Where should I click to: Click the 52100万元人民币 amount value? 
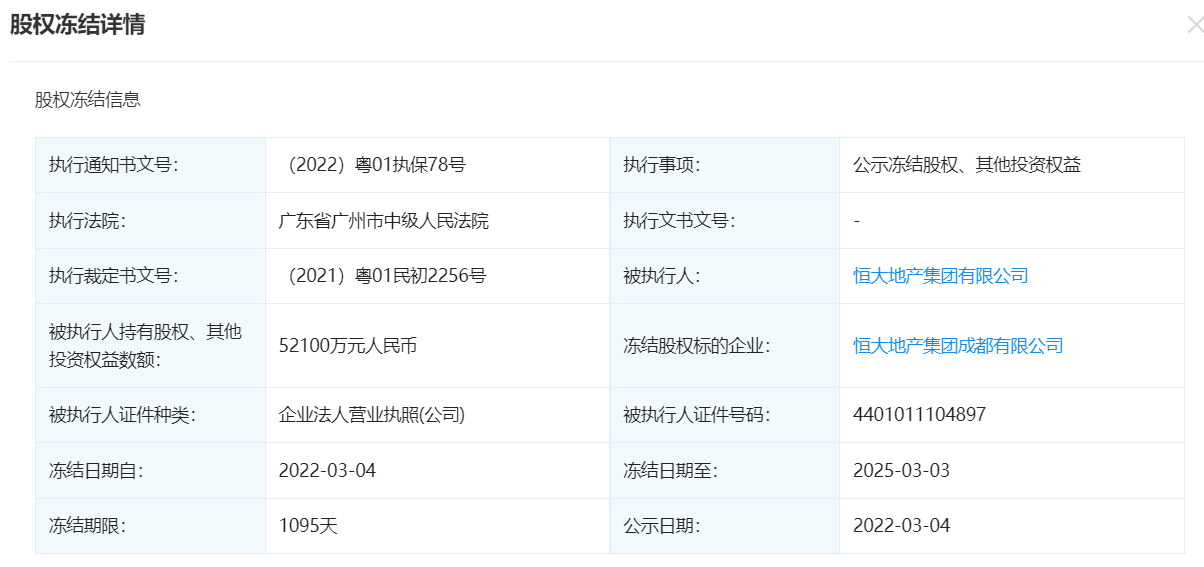click(x=347, y=346)
